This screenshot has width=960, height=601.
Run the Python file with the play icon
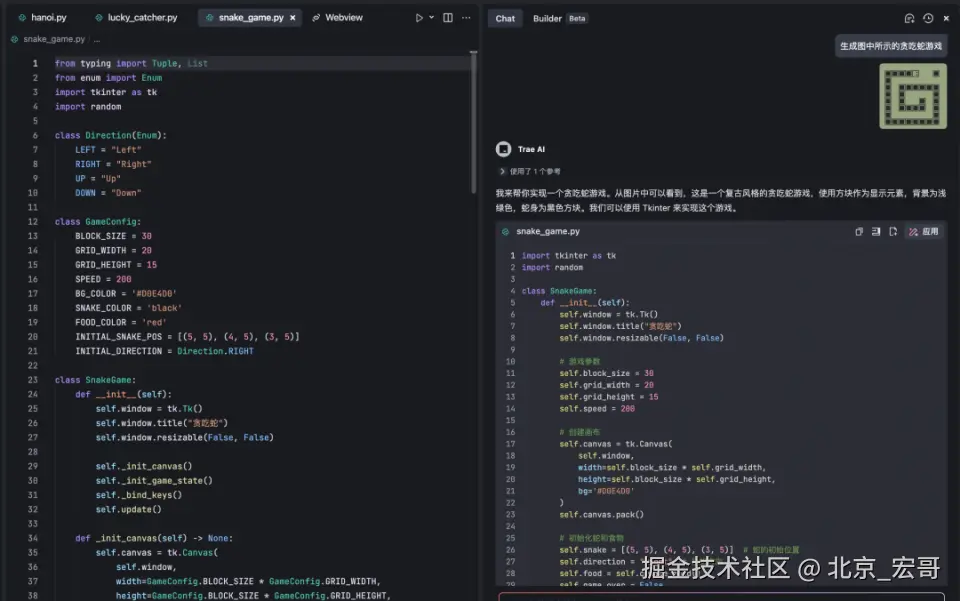[419, 18]
